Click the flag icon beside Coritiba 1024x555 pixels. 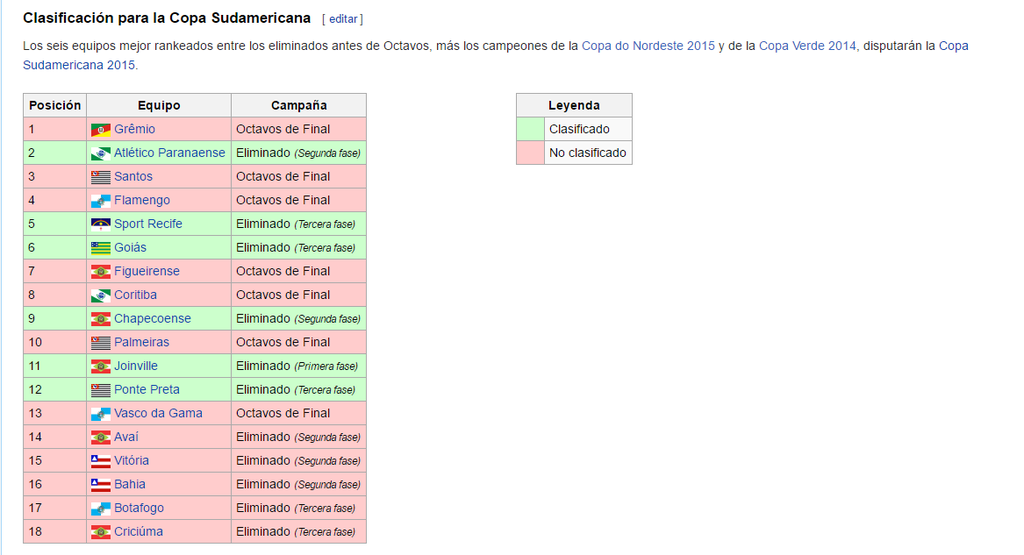pos(101,296)
